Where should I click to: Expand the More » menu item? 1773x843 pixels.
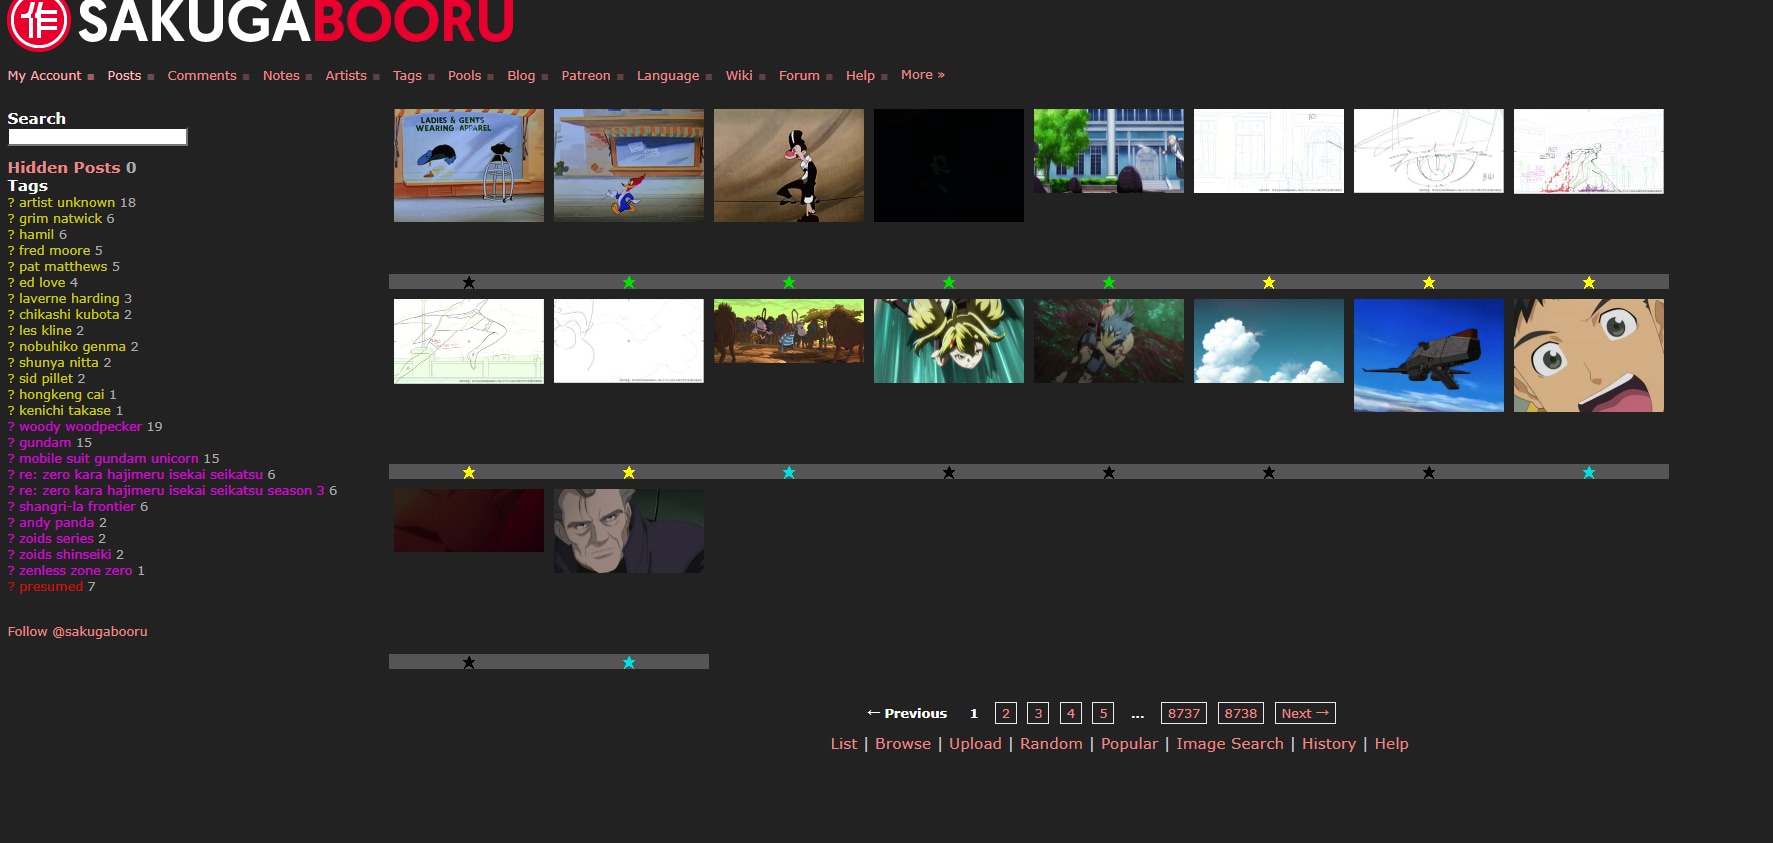pyautogui.click(x=922, y=75)
